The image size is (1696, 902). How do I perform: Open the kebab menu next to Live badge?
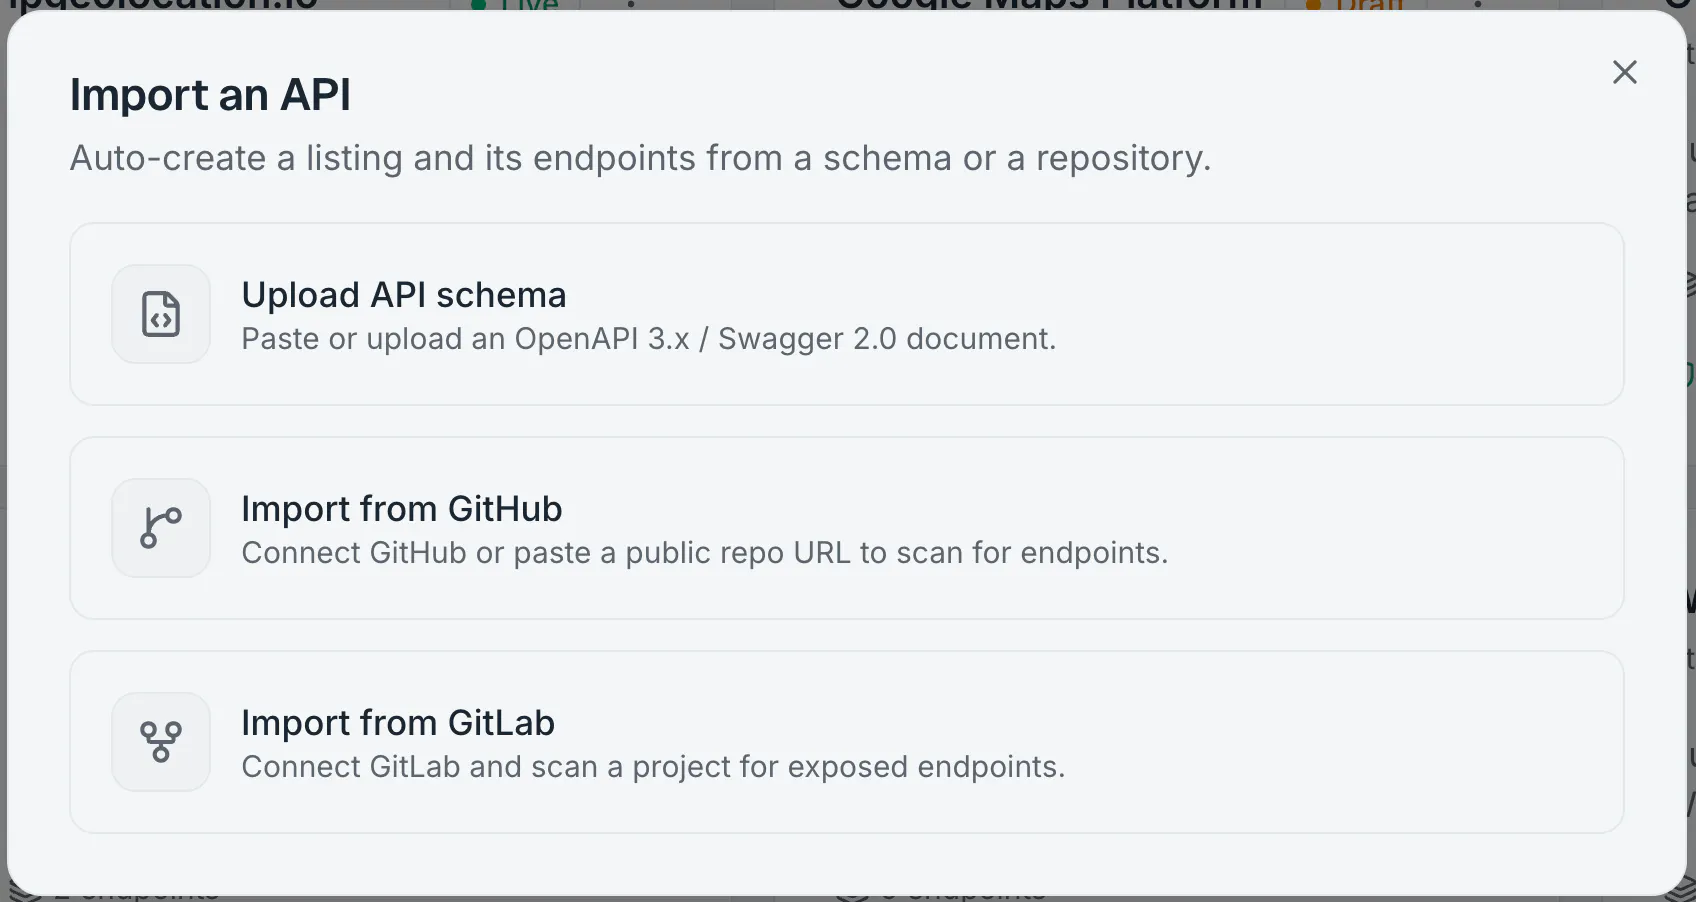(631, 5)
